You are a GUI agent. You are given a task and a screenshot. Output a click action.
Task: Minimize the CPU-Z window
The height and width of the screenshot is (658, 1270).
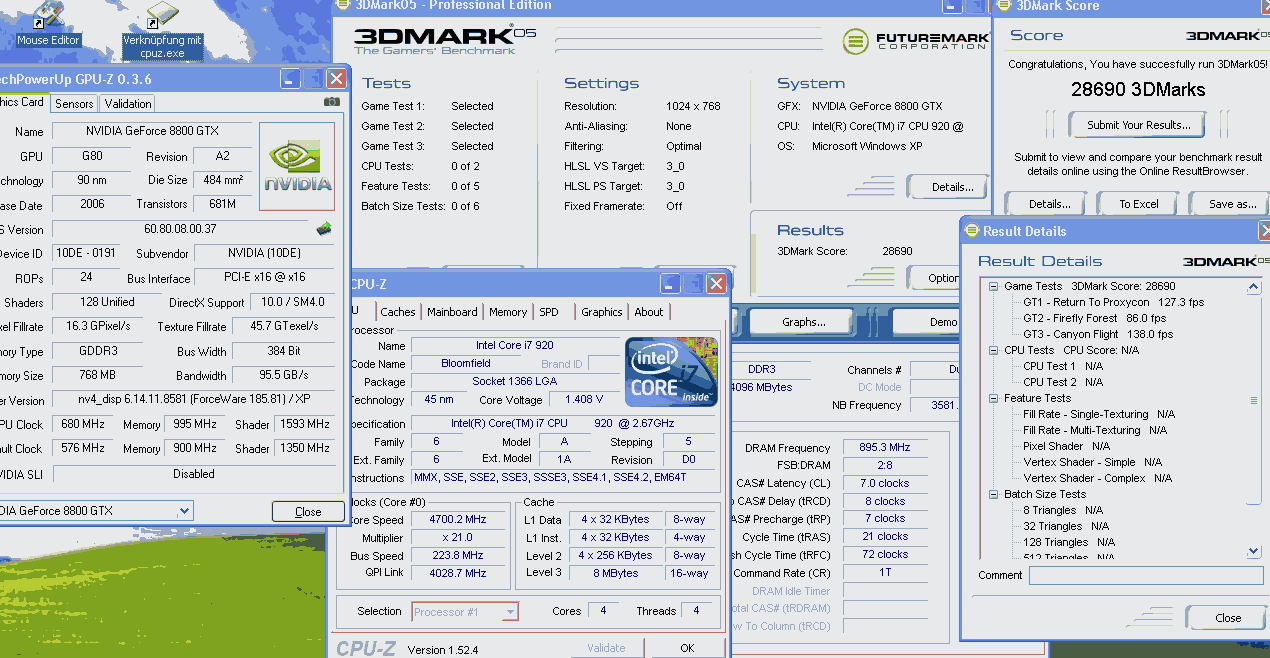click(x=671, y=284)
